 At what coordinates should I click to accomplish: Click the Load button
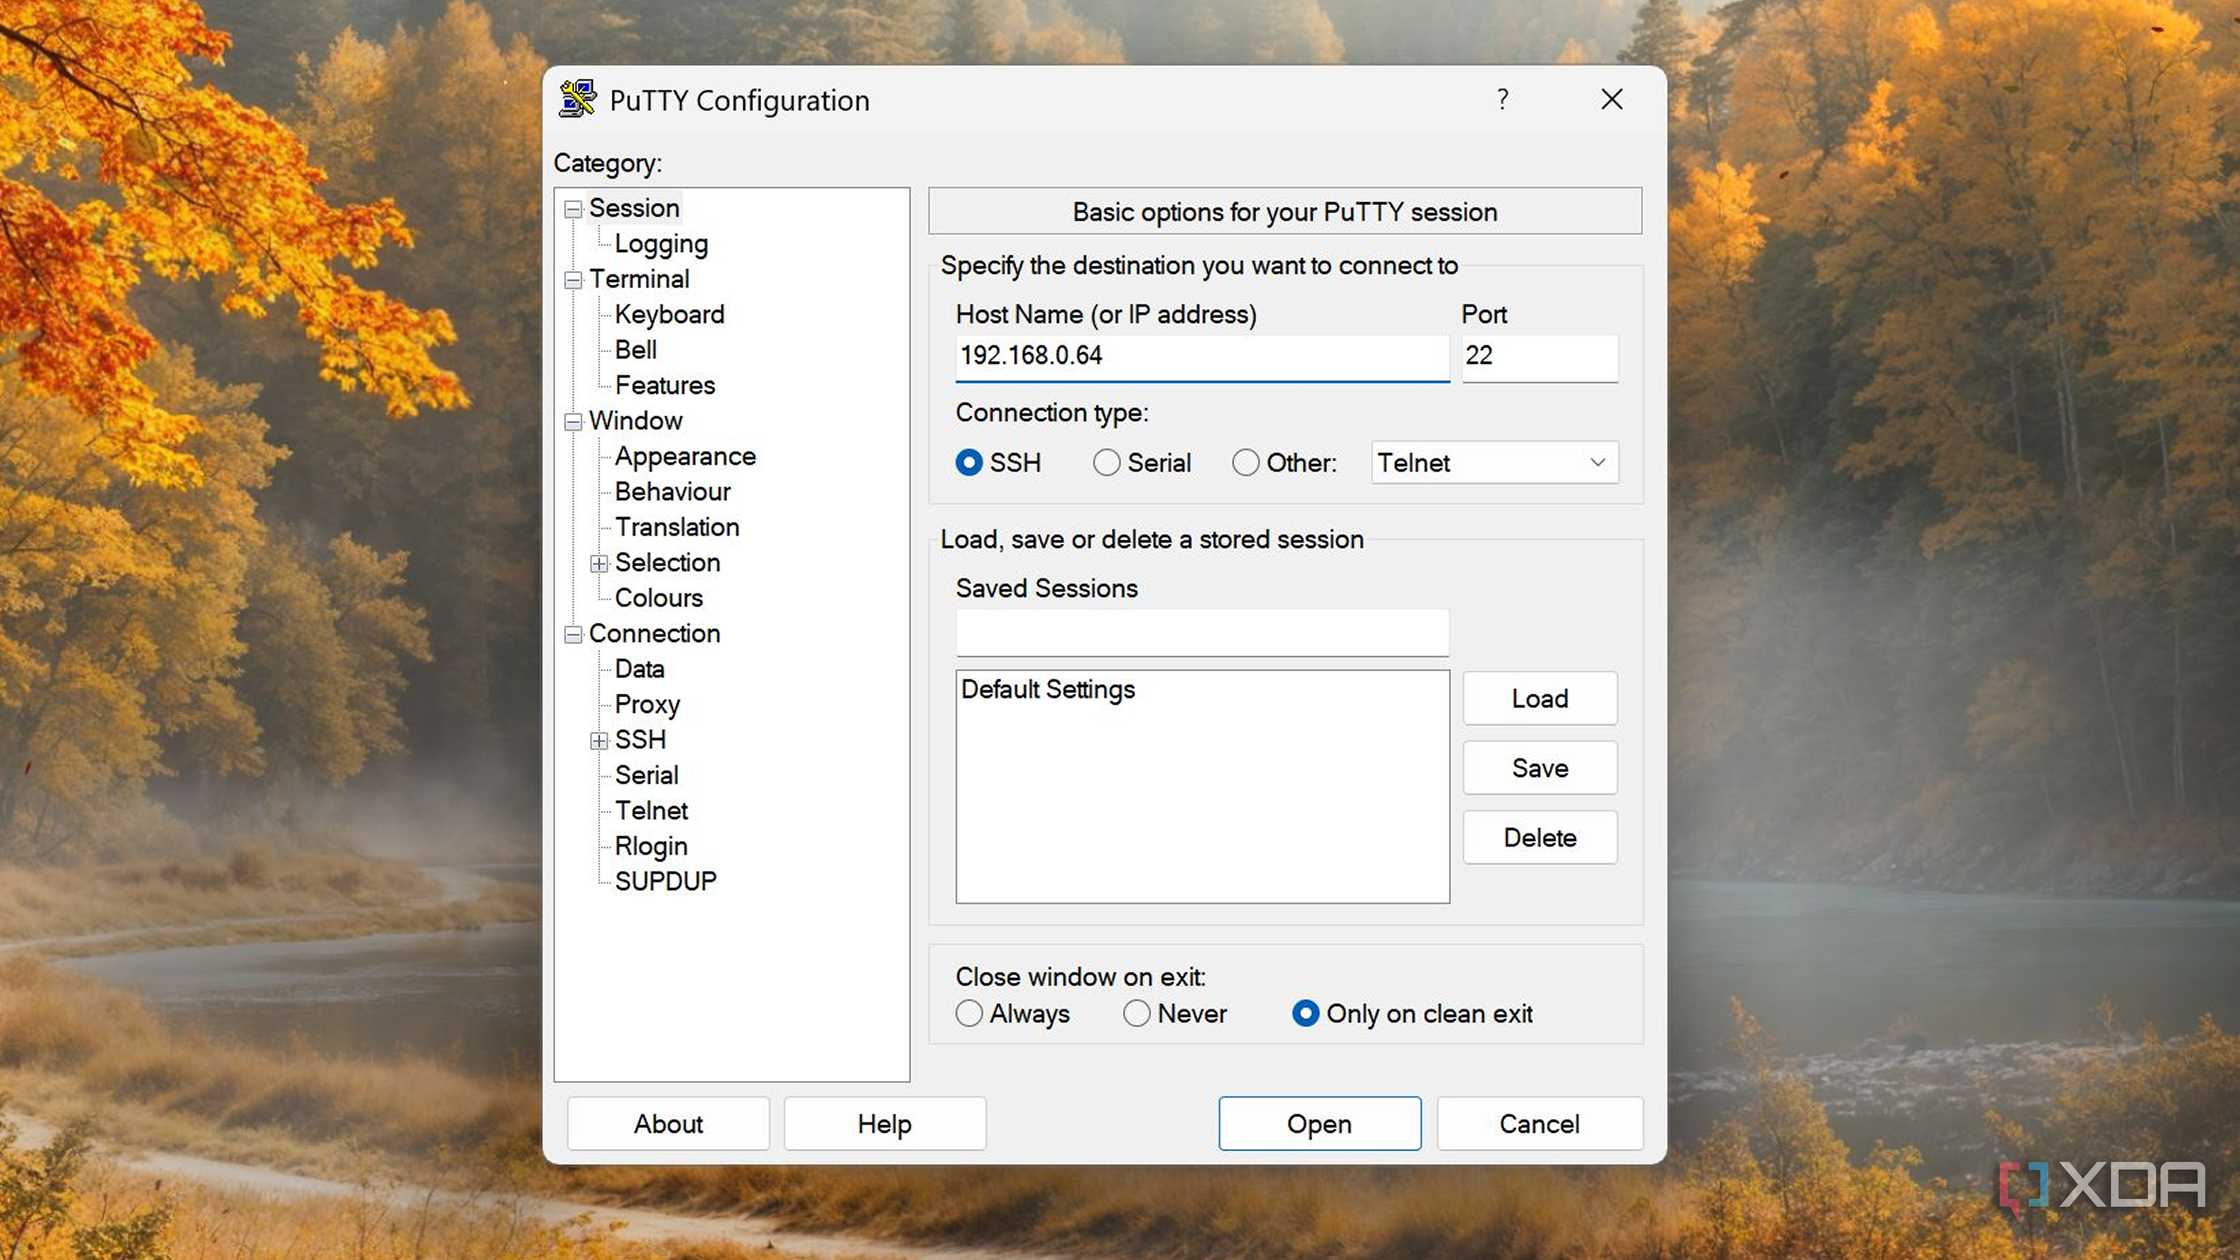(x=1539, y=698)
